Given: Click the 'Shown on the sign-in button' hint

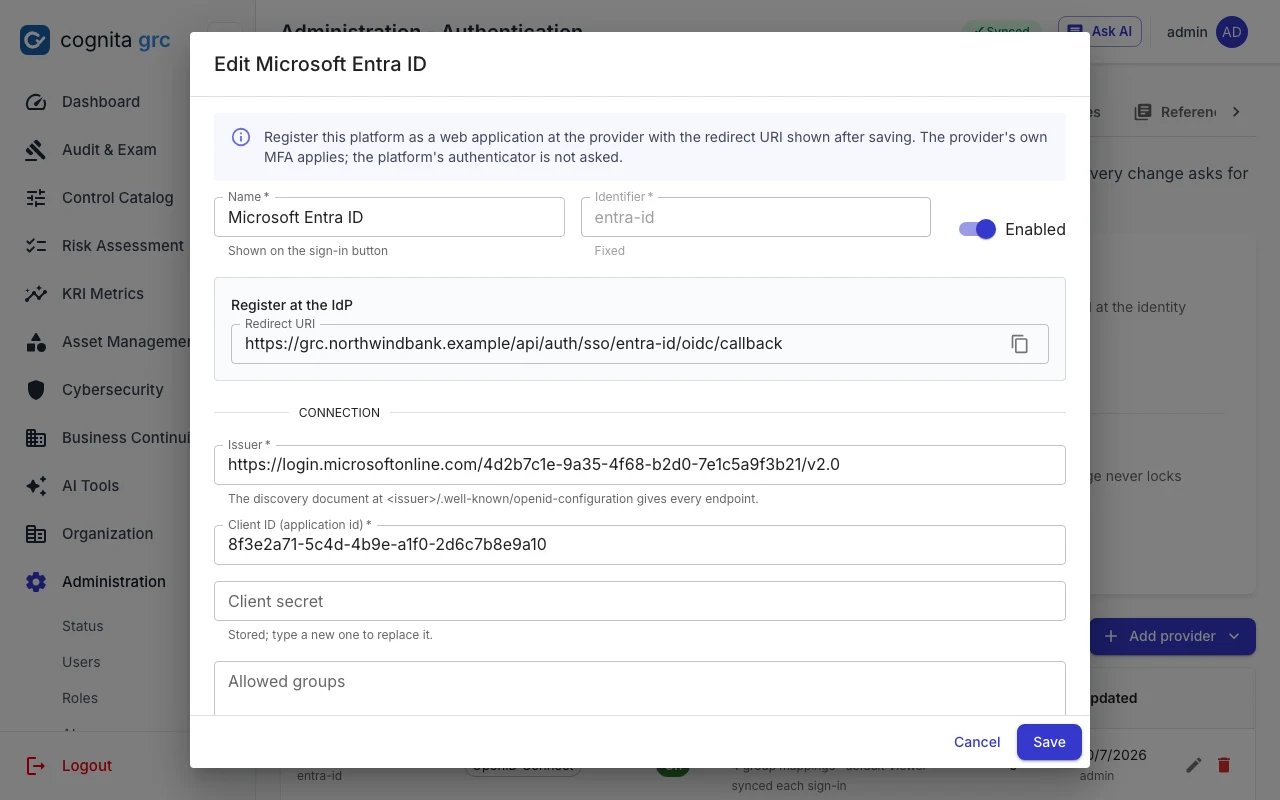Looking at the screenshot, I should coord(308,251).
